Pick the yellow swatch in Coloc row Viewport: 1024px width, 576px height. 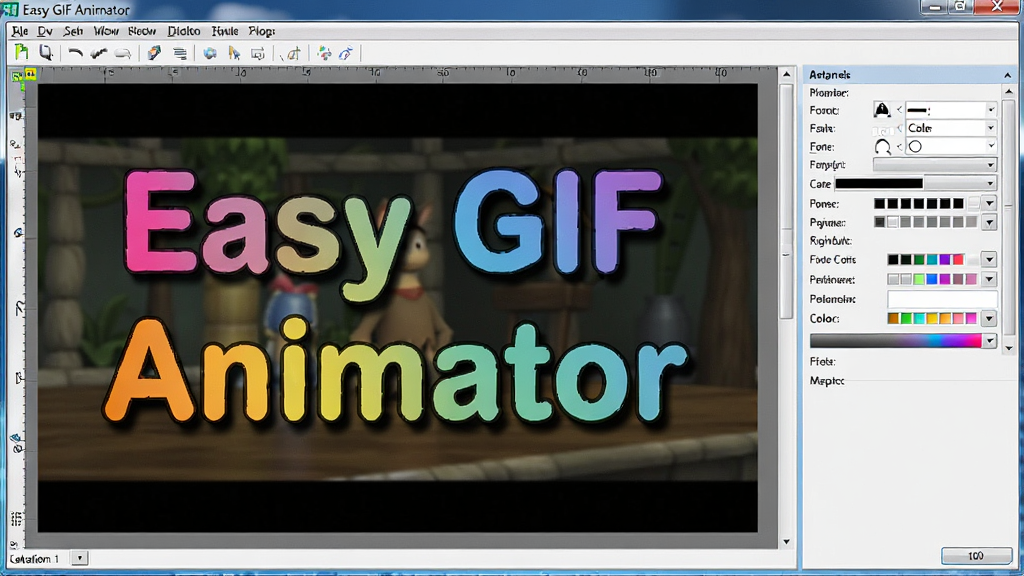tap(932, 319)
